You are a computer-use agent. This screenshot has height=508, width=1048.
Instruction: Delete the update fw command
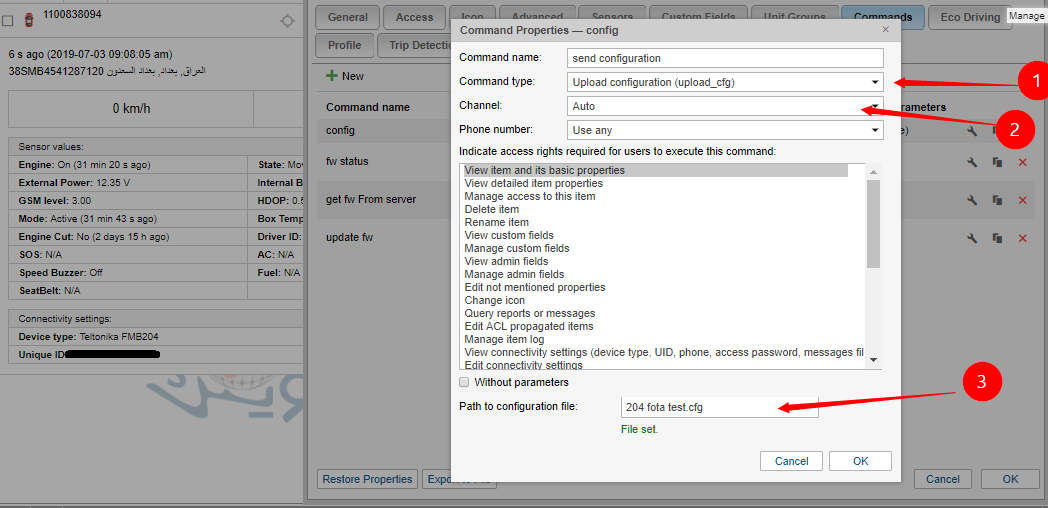pos(1022,238)
